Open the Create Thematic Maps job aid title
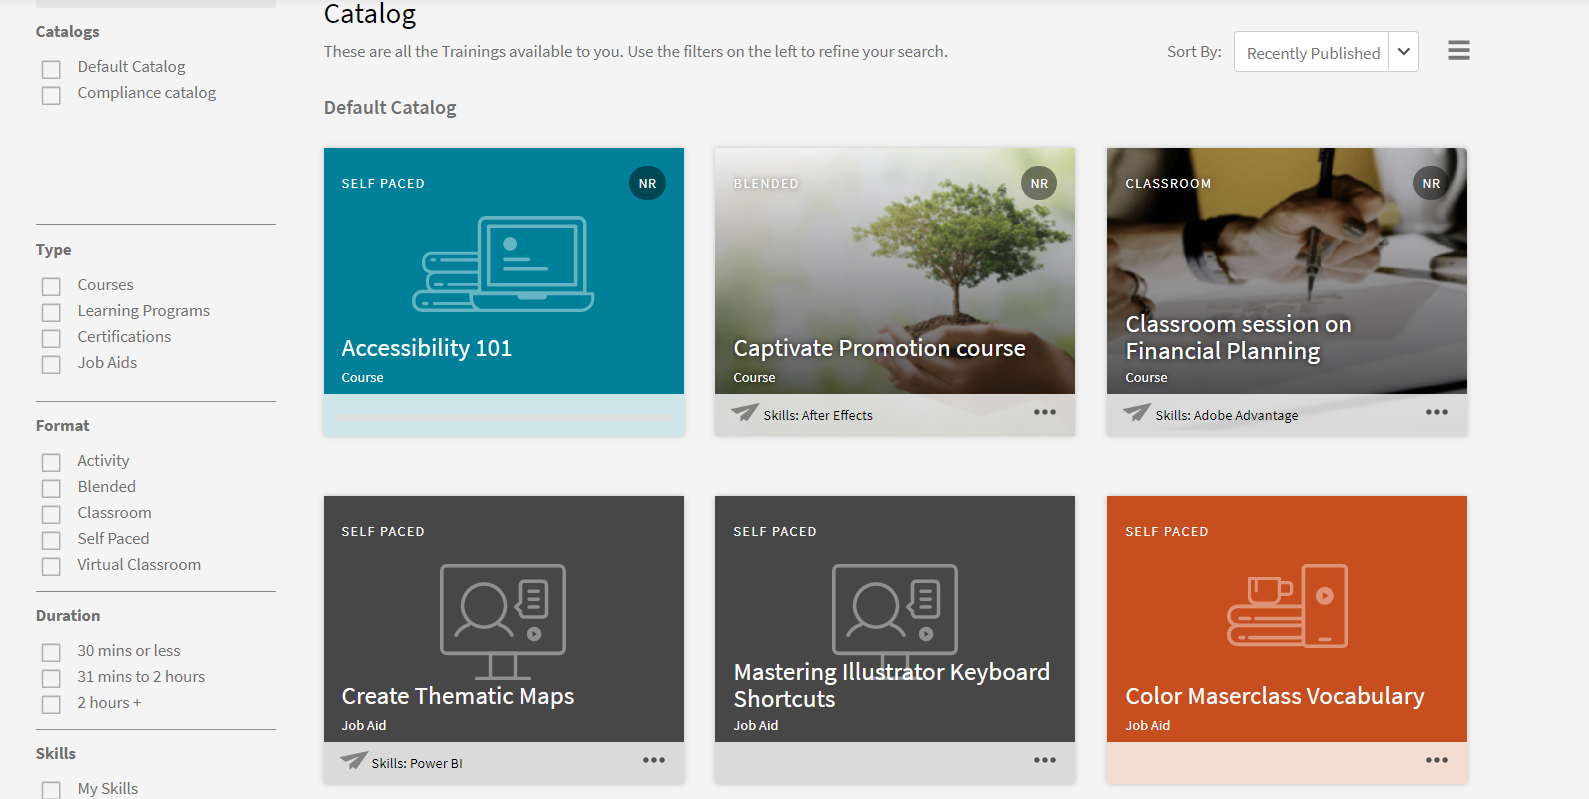1589x799 pixels. (x=458, y=696)
